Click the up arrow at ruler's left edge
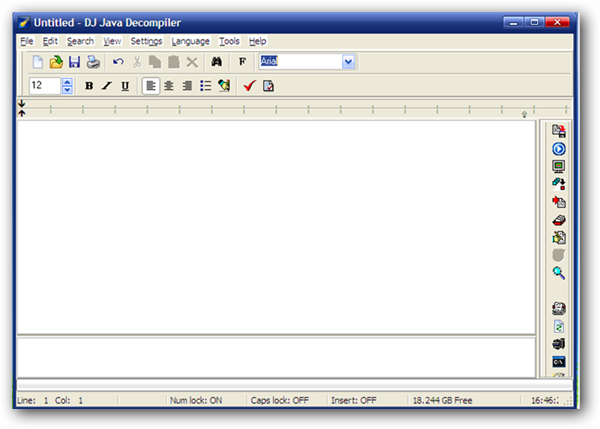 click(x=22, y=113)
